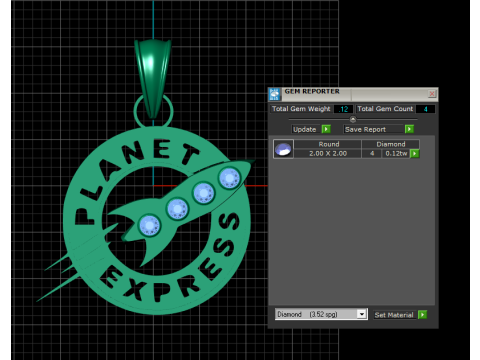Open the Diamond material dropdown
Viewport: 480px width, 360px height.
pos(362,314)
